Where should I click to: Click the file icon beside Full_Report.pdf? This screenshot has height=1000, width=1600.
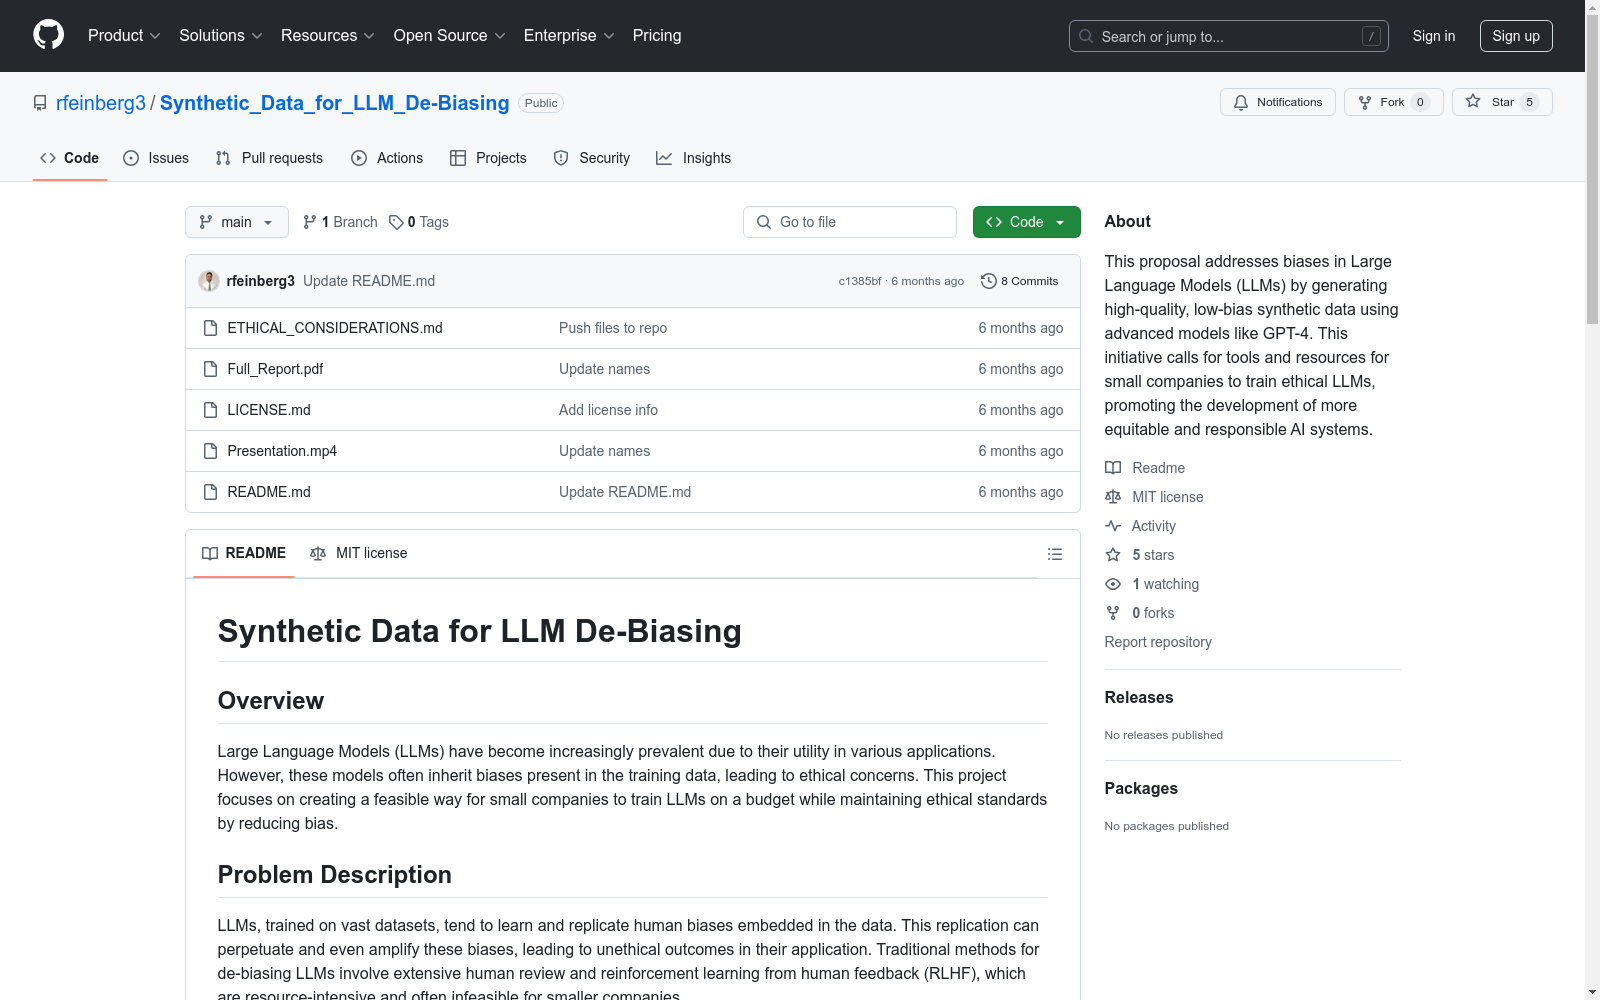(210, 369)
